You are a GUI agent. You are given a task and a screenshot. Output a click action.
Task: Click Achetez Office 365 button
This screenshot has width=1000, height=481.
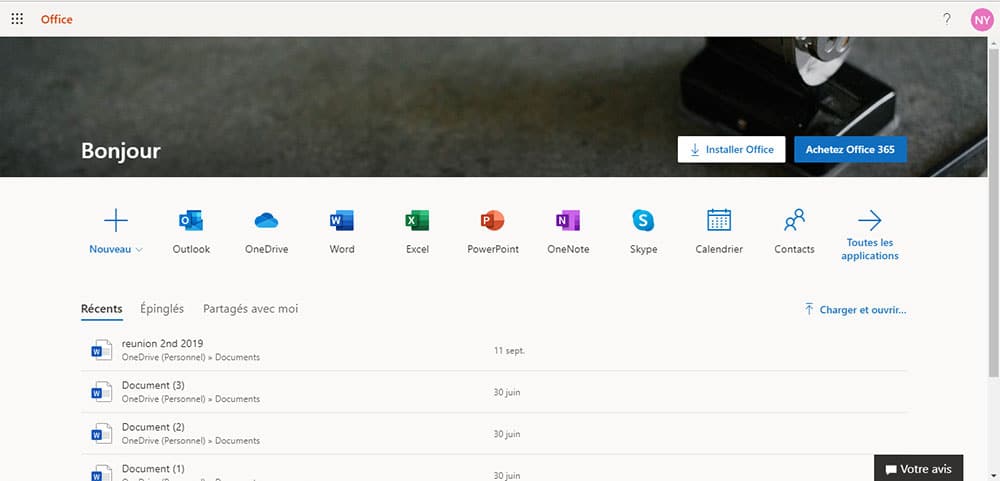pos(850,149)
